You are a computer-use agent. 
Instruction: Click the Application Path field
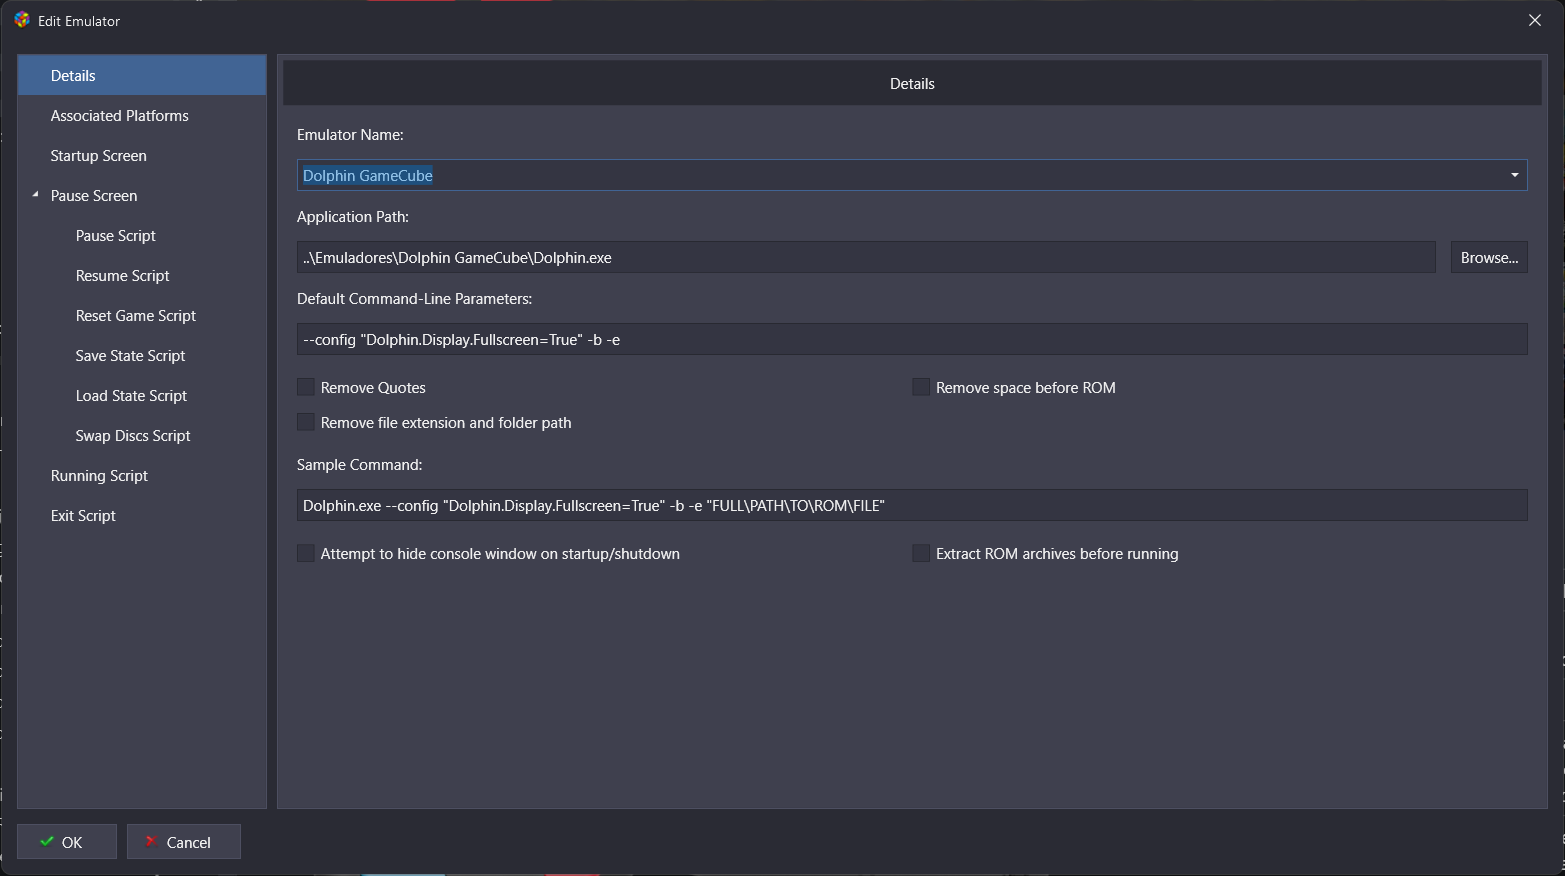click(866, 257)
